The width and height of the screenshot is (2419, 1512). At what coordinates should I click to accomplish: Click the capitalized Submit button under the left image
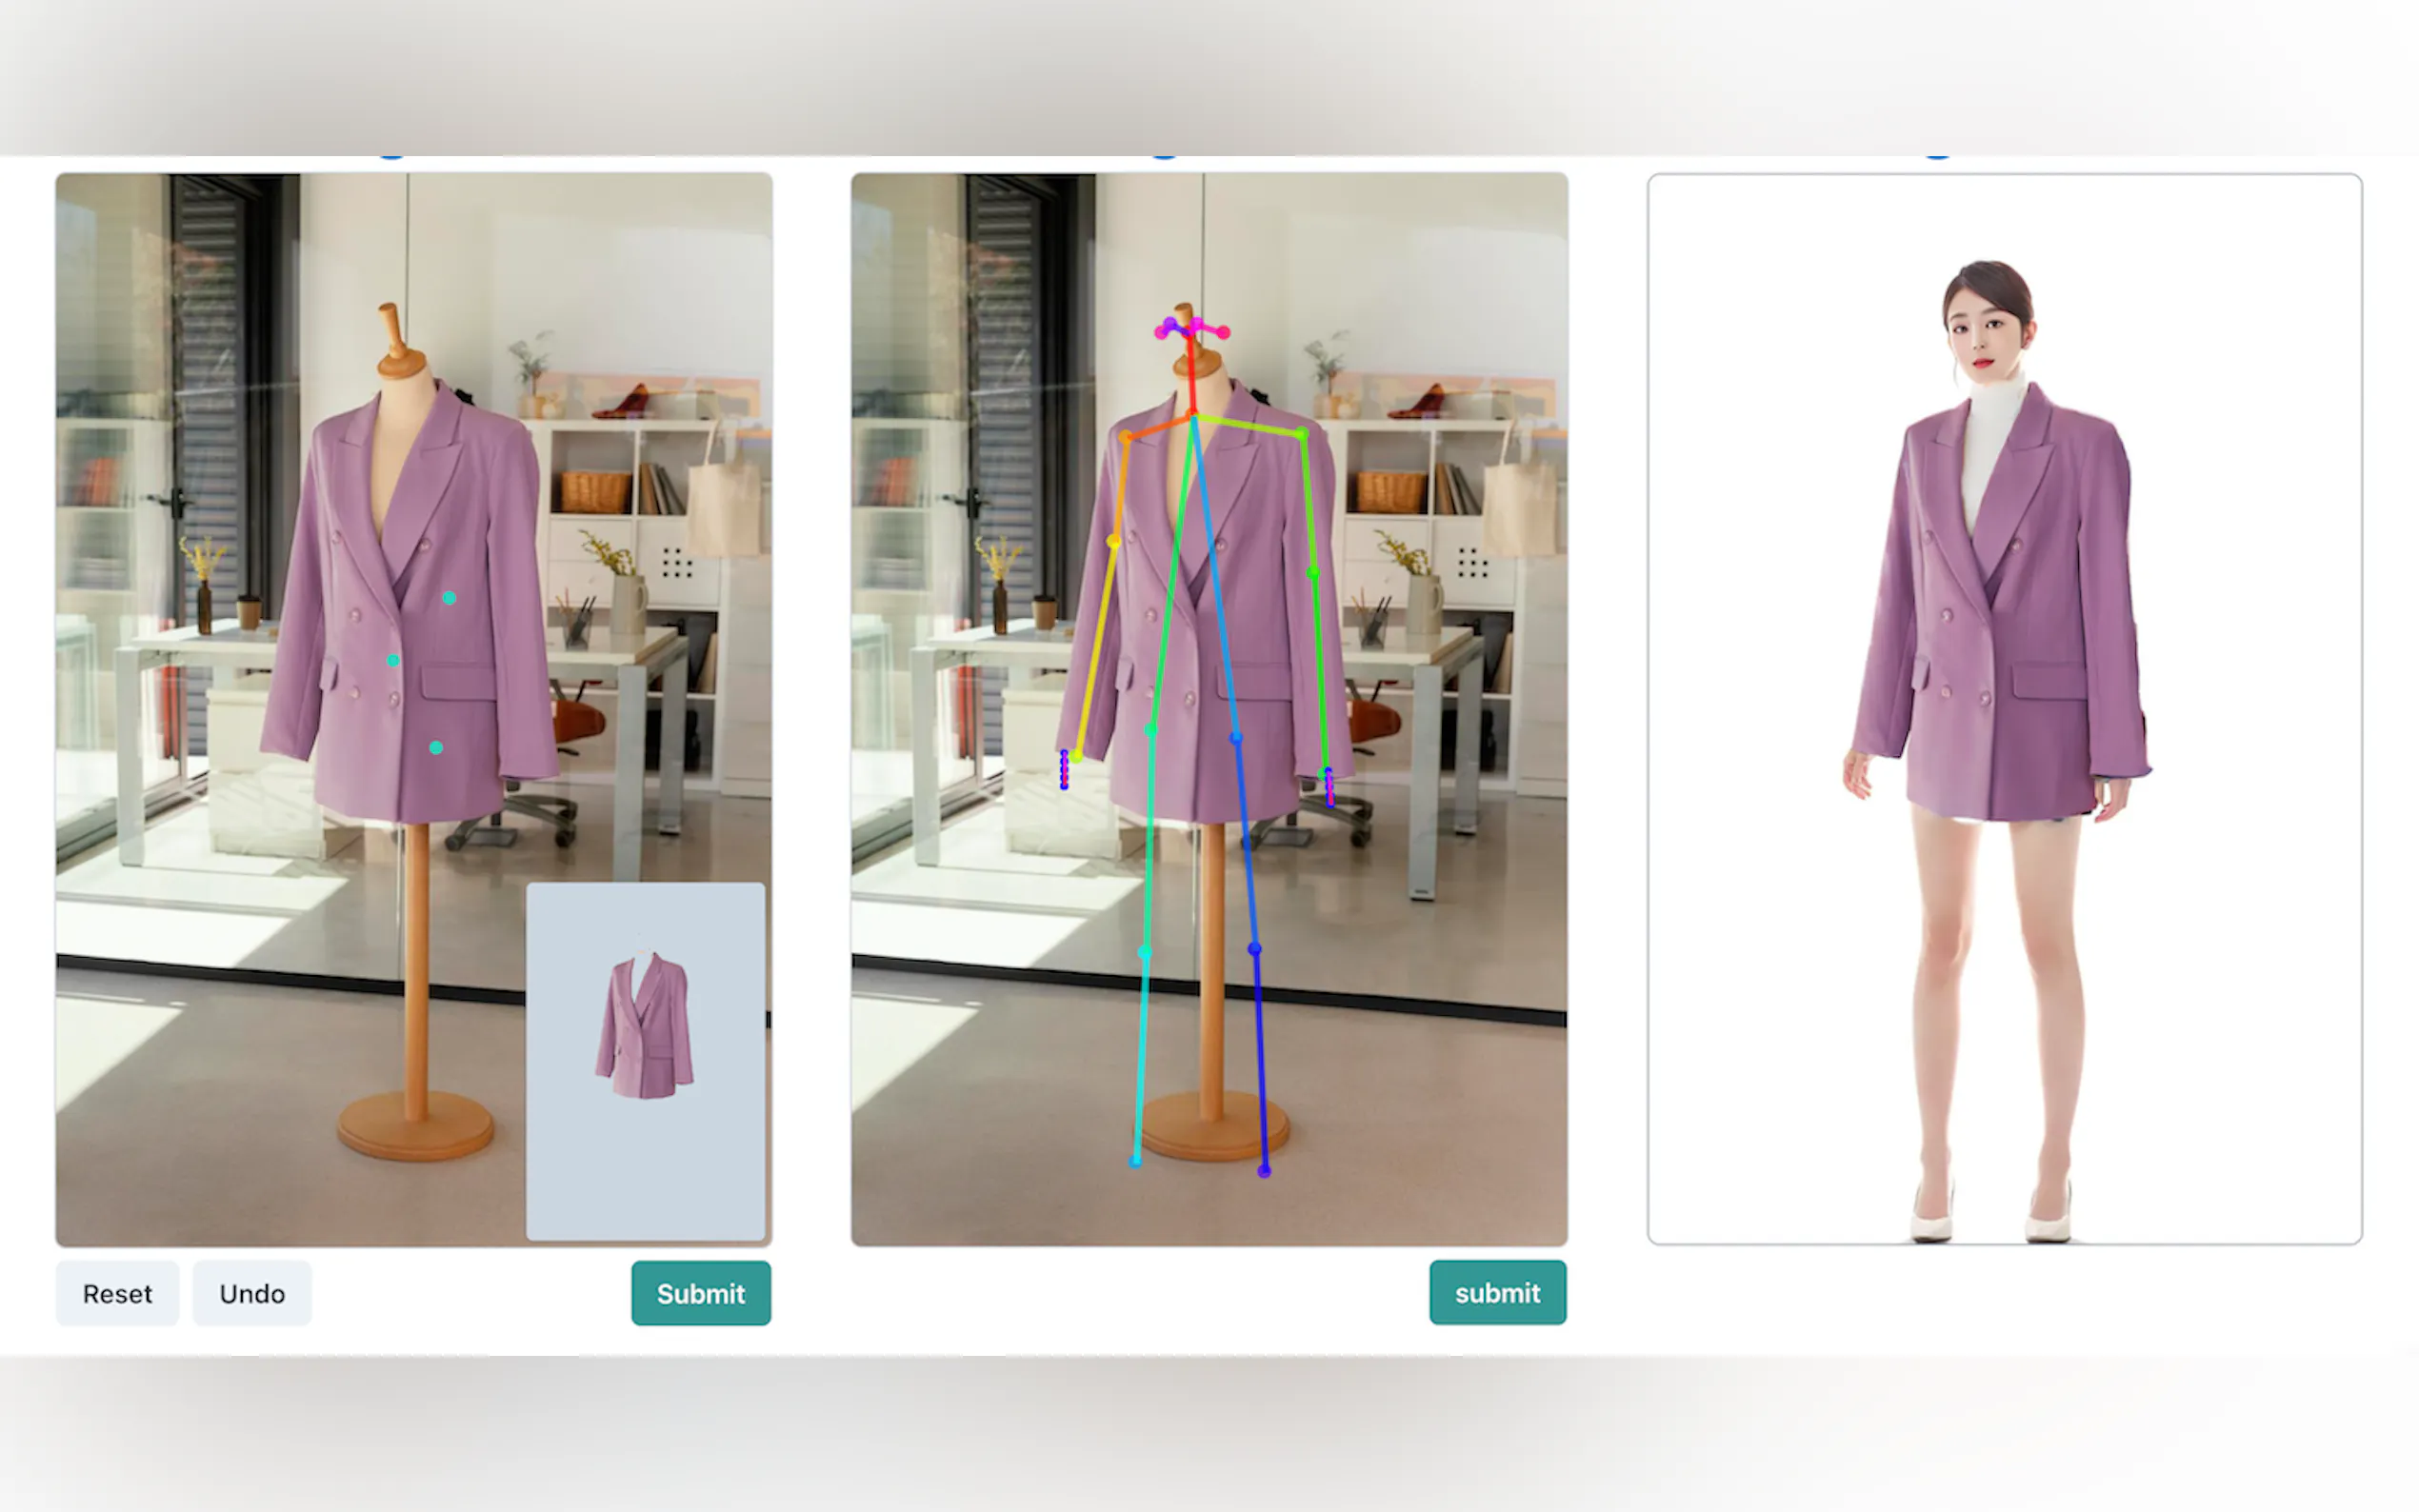click(700, 1293)
